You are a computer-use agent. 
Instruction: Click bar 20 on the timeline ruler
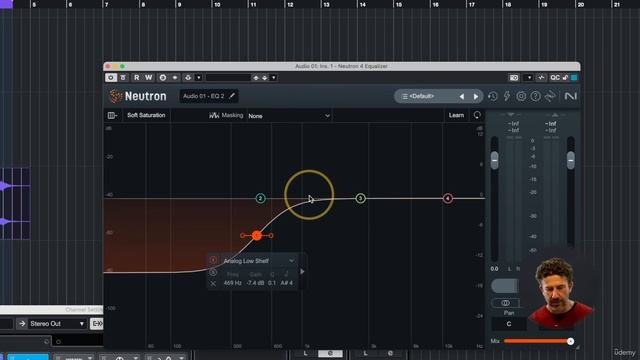[580, 4]
